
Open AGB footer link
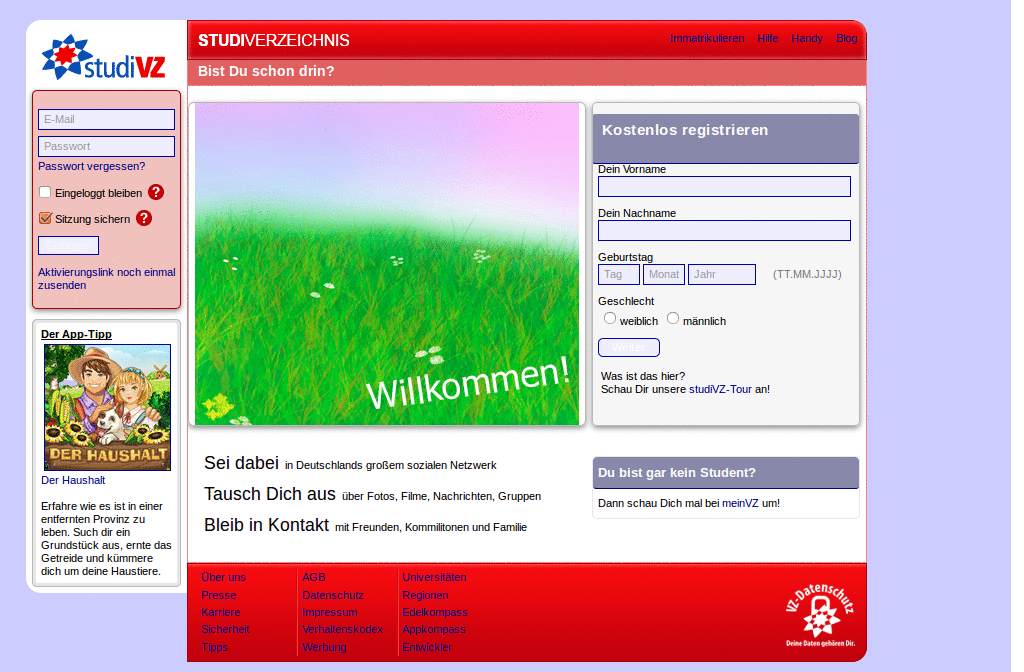[x=313, y=577]
